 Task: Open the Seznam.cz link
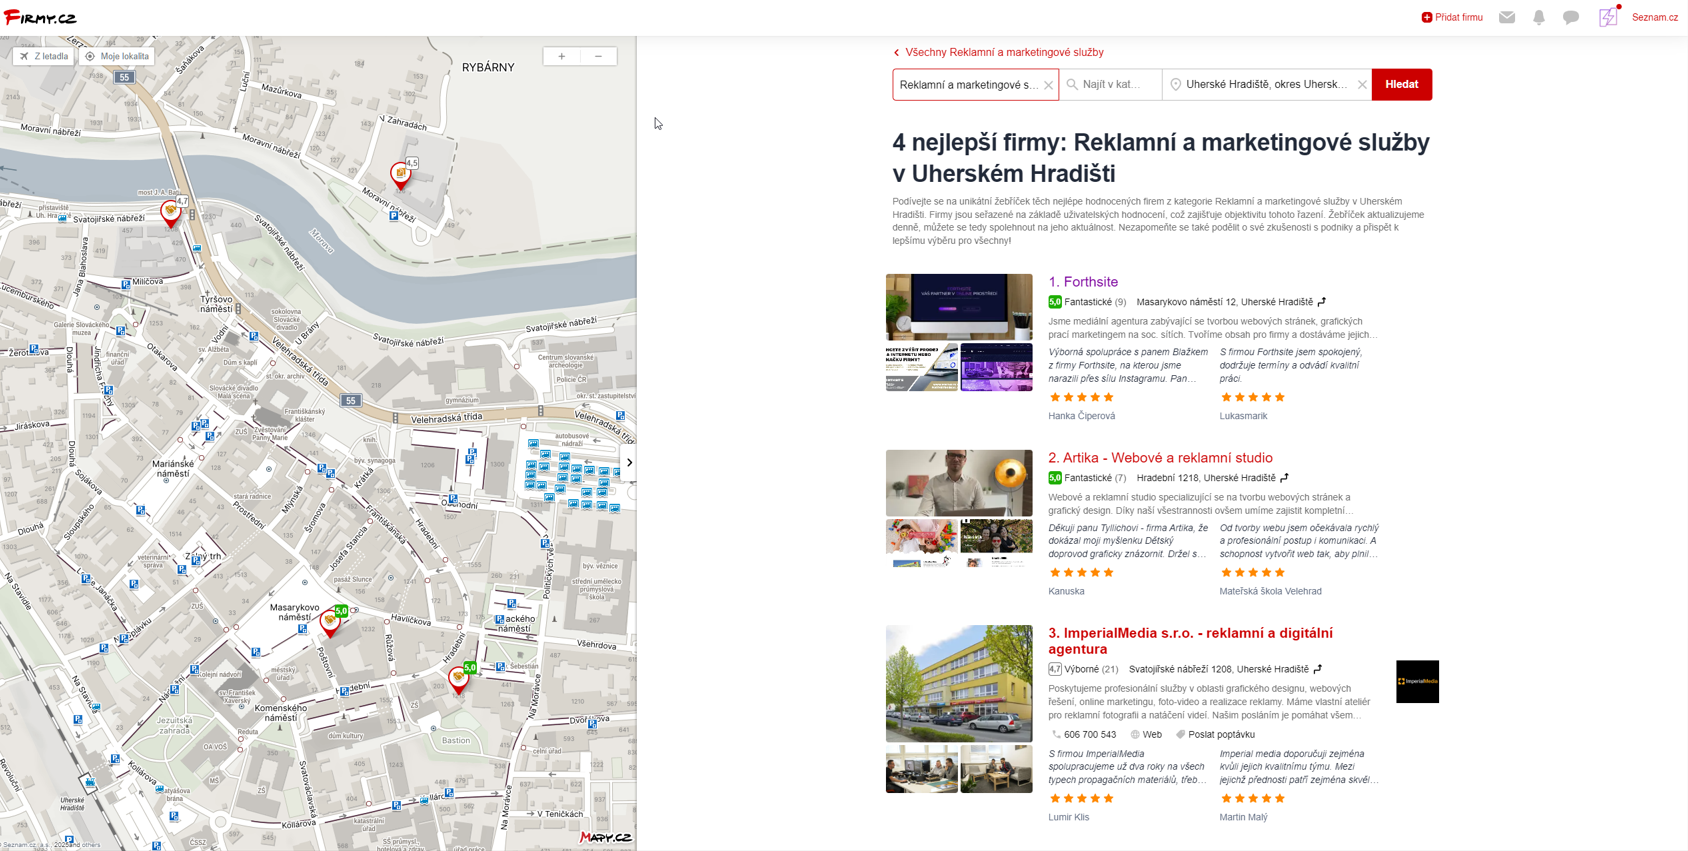coord(1655,17)
